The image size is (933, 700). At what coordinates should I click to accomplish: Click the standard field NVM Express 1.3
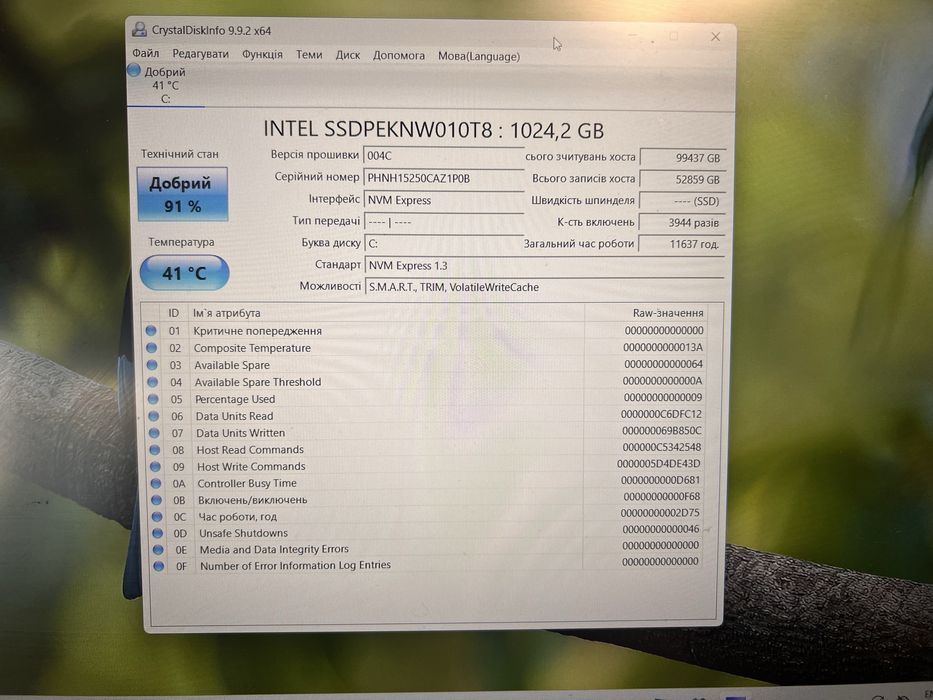pyautogui.click(x=544, y=265)
